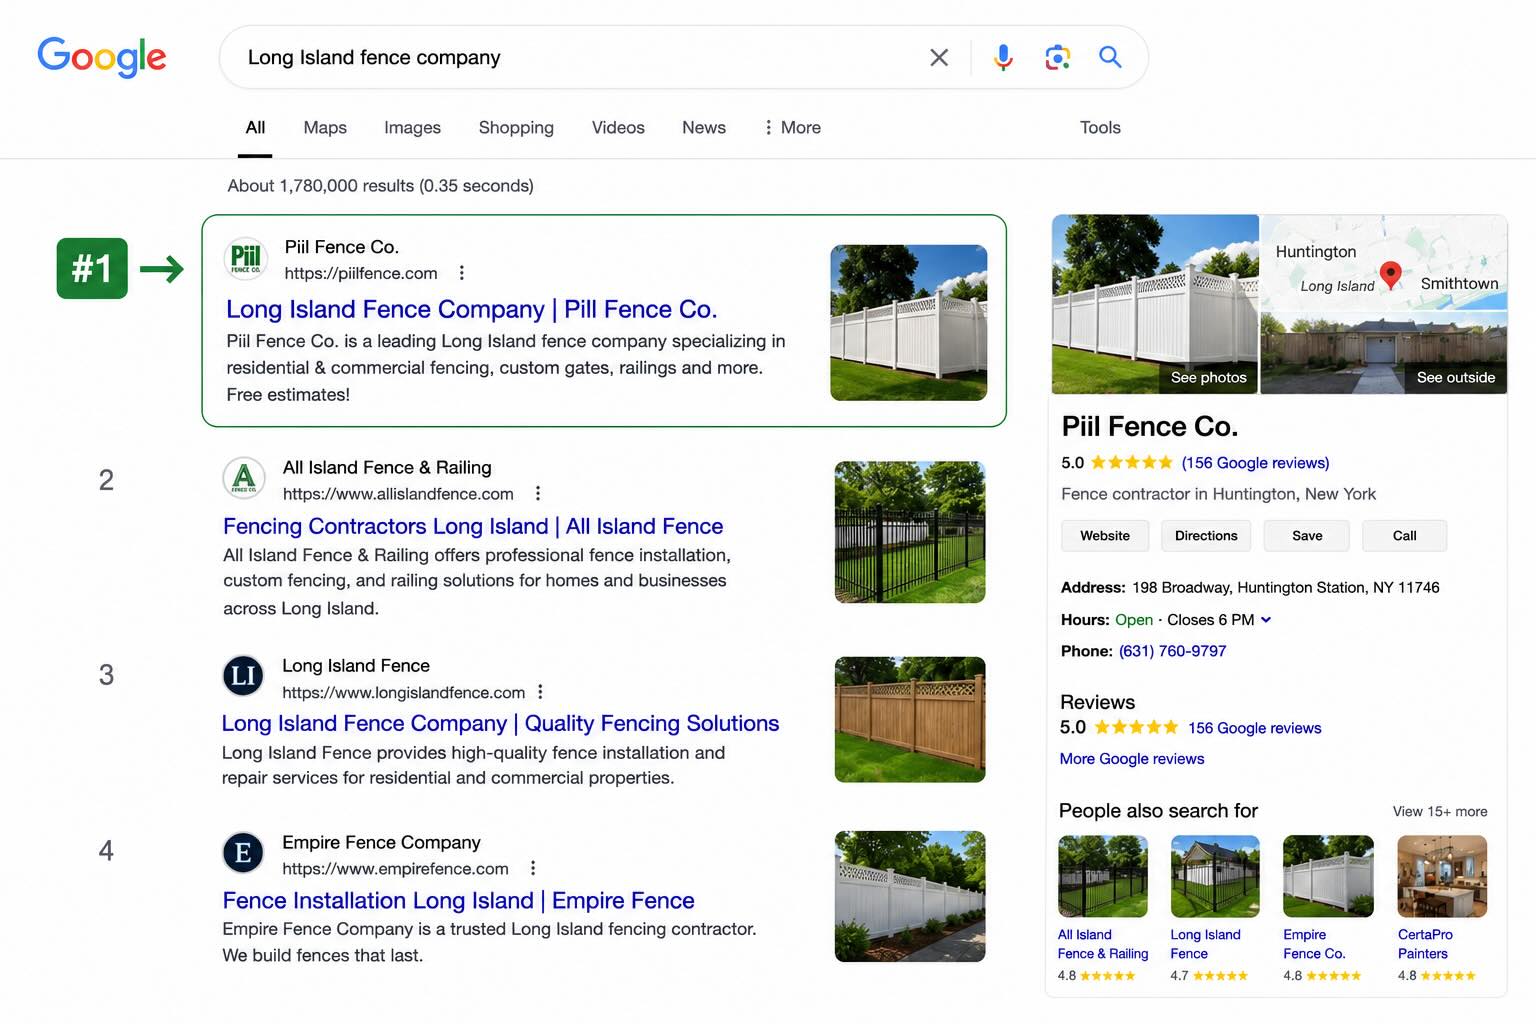Screen dimensions: 1536x1024
Task: Click Piil Fence Co. panel heading
Action: point(1150,426)
